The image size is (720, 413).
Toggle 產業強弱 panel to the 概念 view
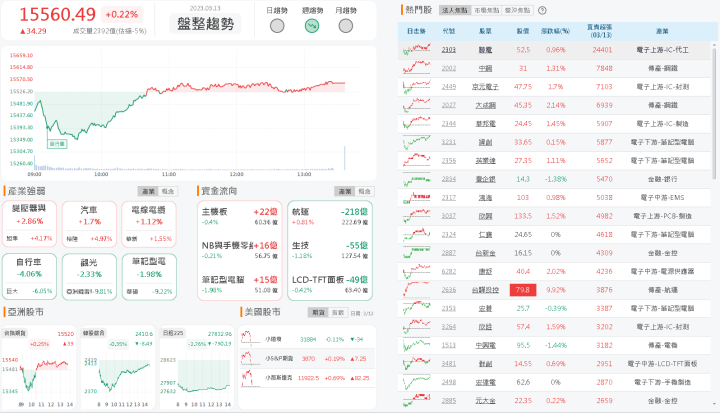pos(168,191)
